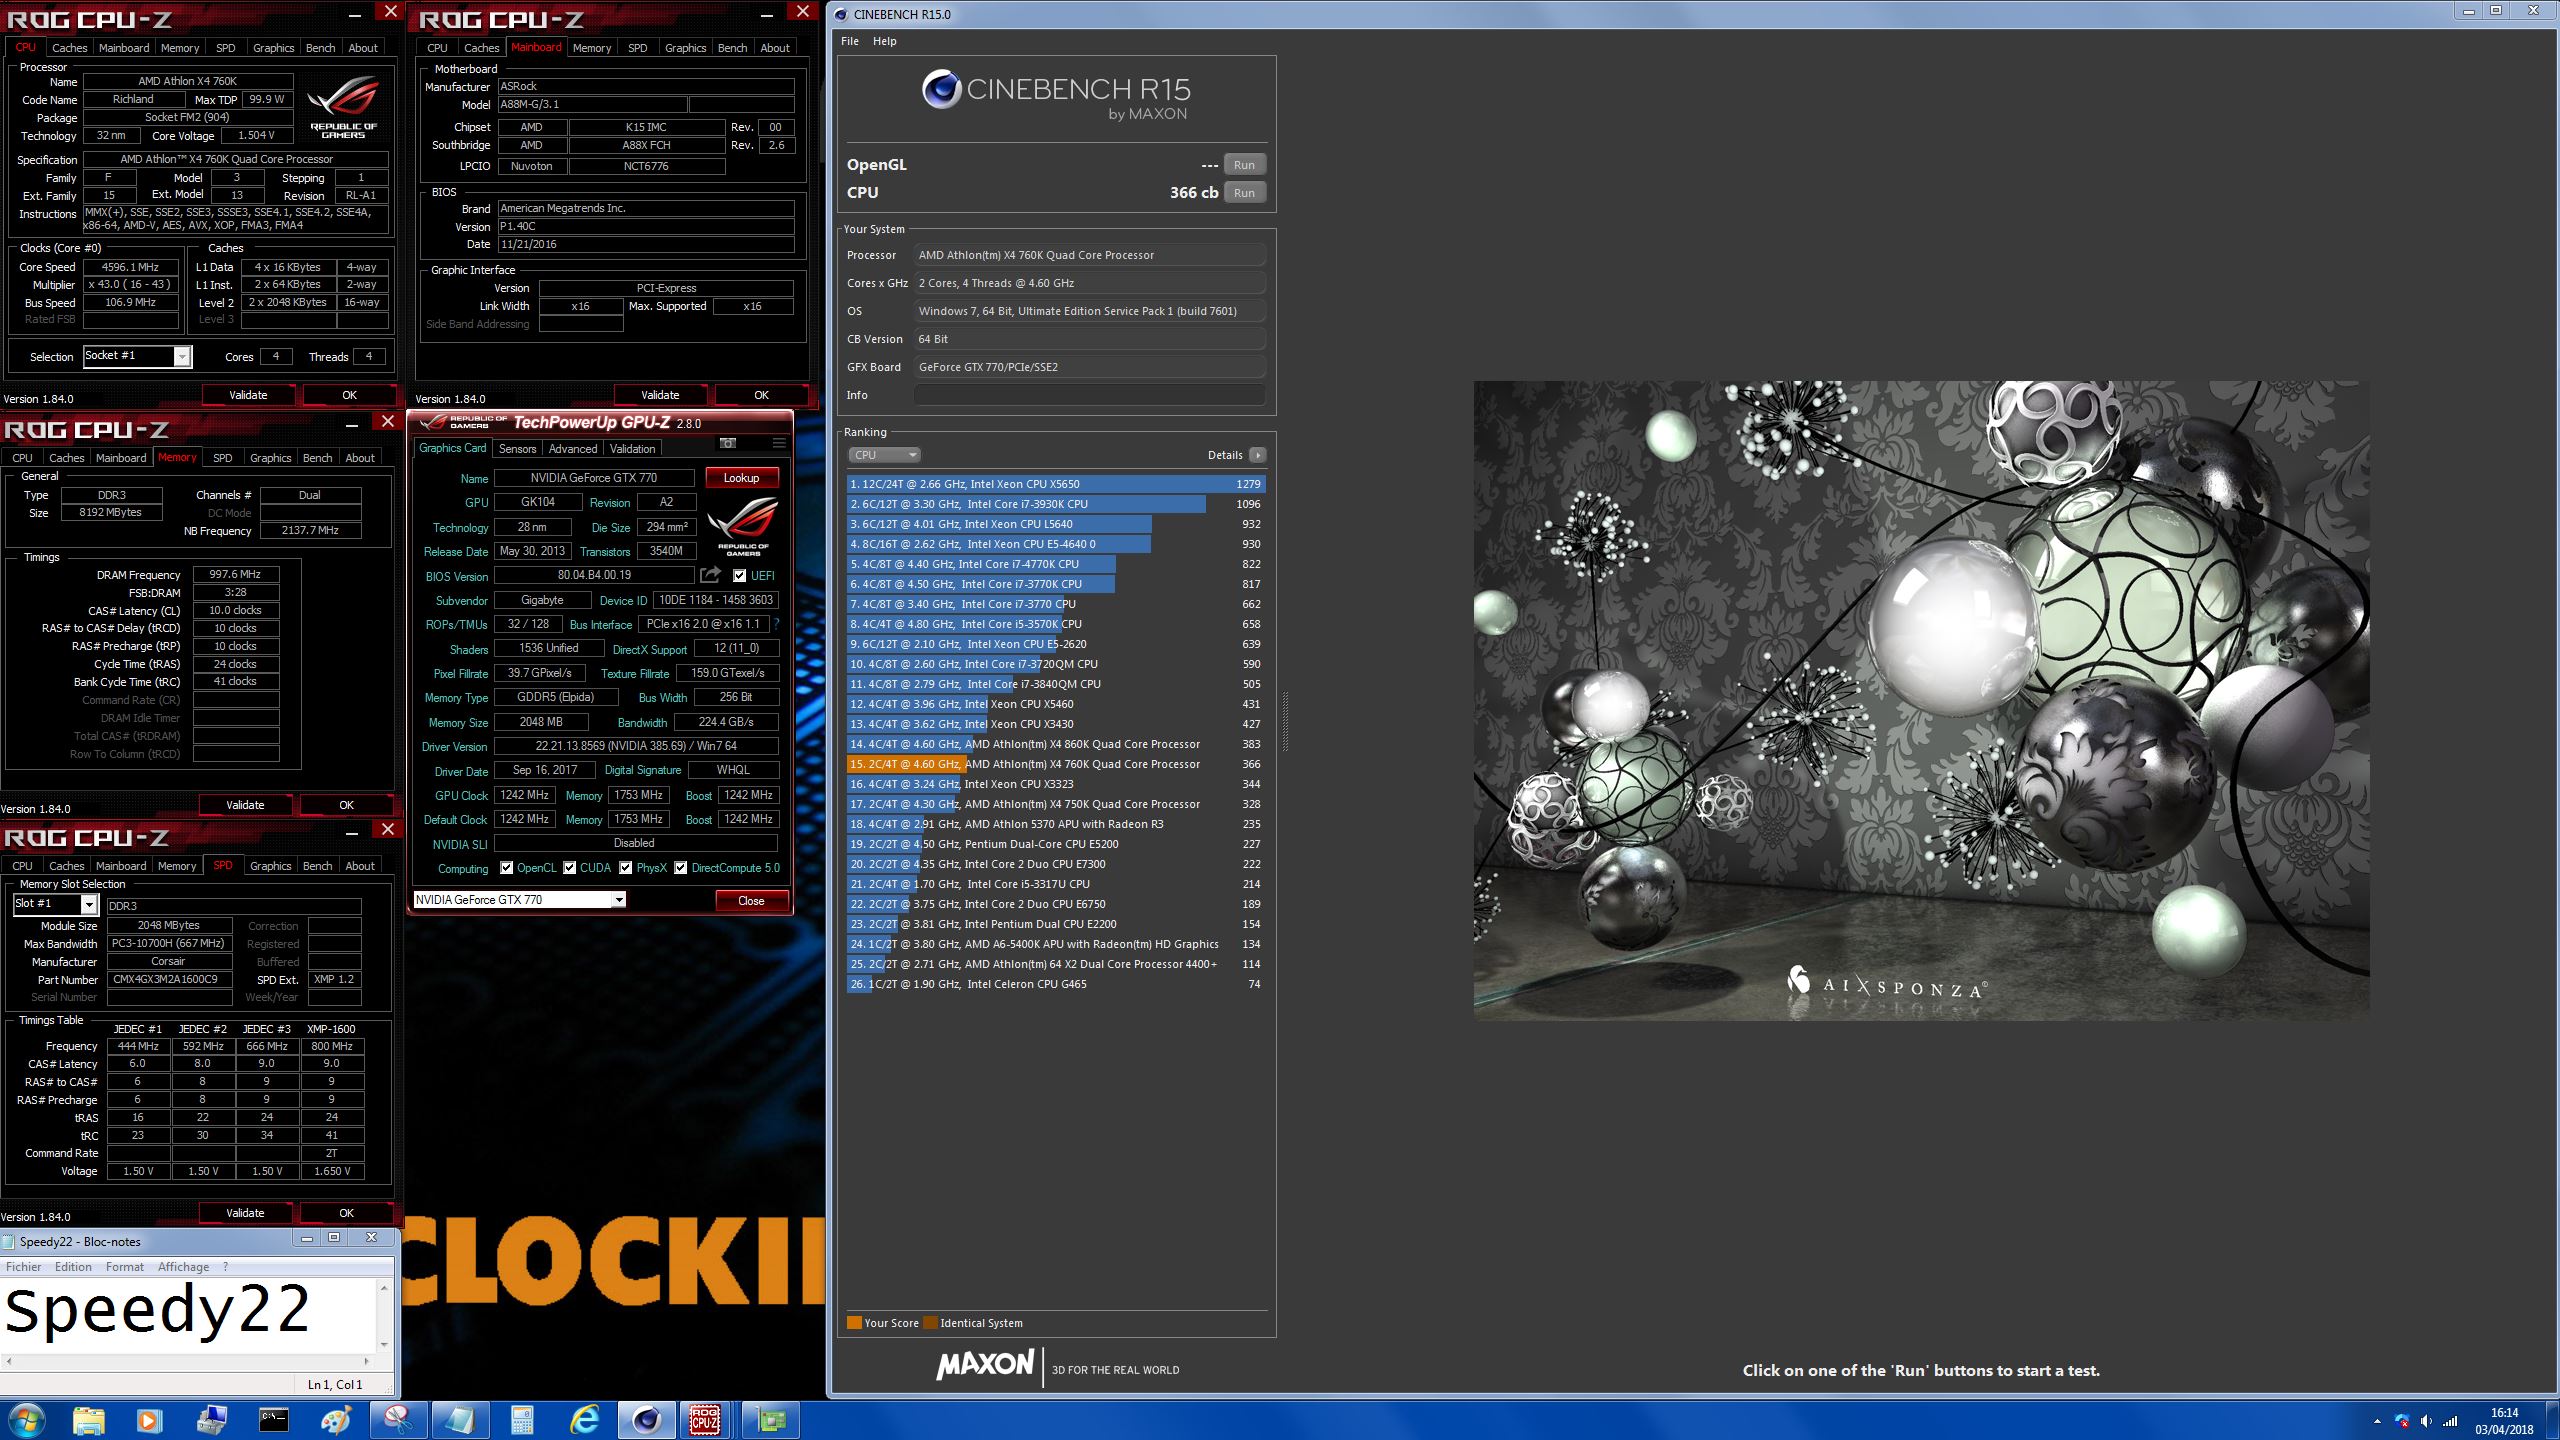
Task: Select the Xeon X5650 ranking row scoring 1279
Action: 1056,484
